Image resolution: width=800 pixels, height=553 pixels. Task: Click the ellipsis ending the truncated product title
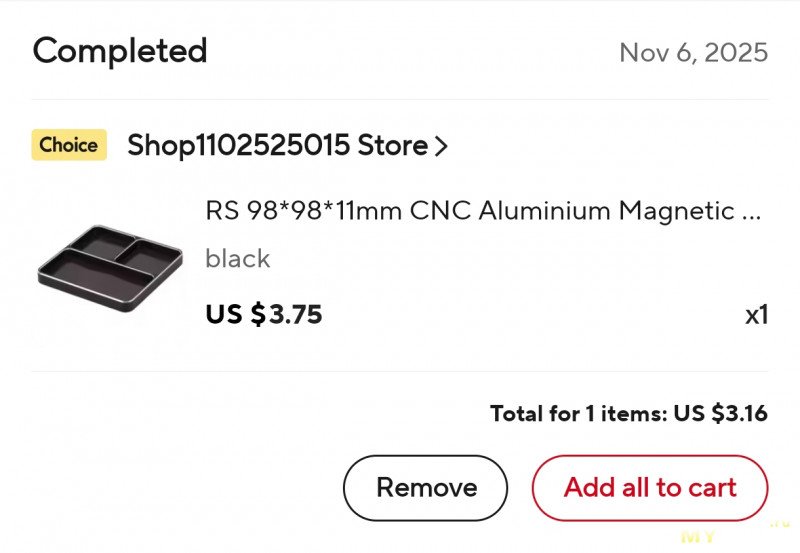click(752, 213)
